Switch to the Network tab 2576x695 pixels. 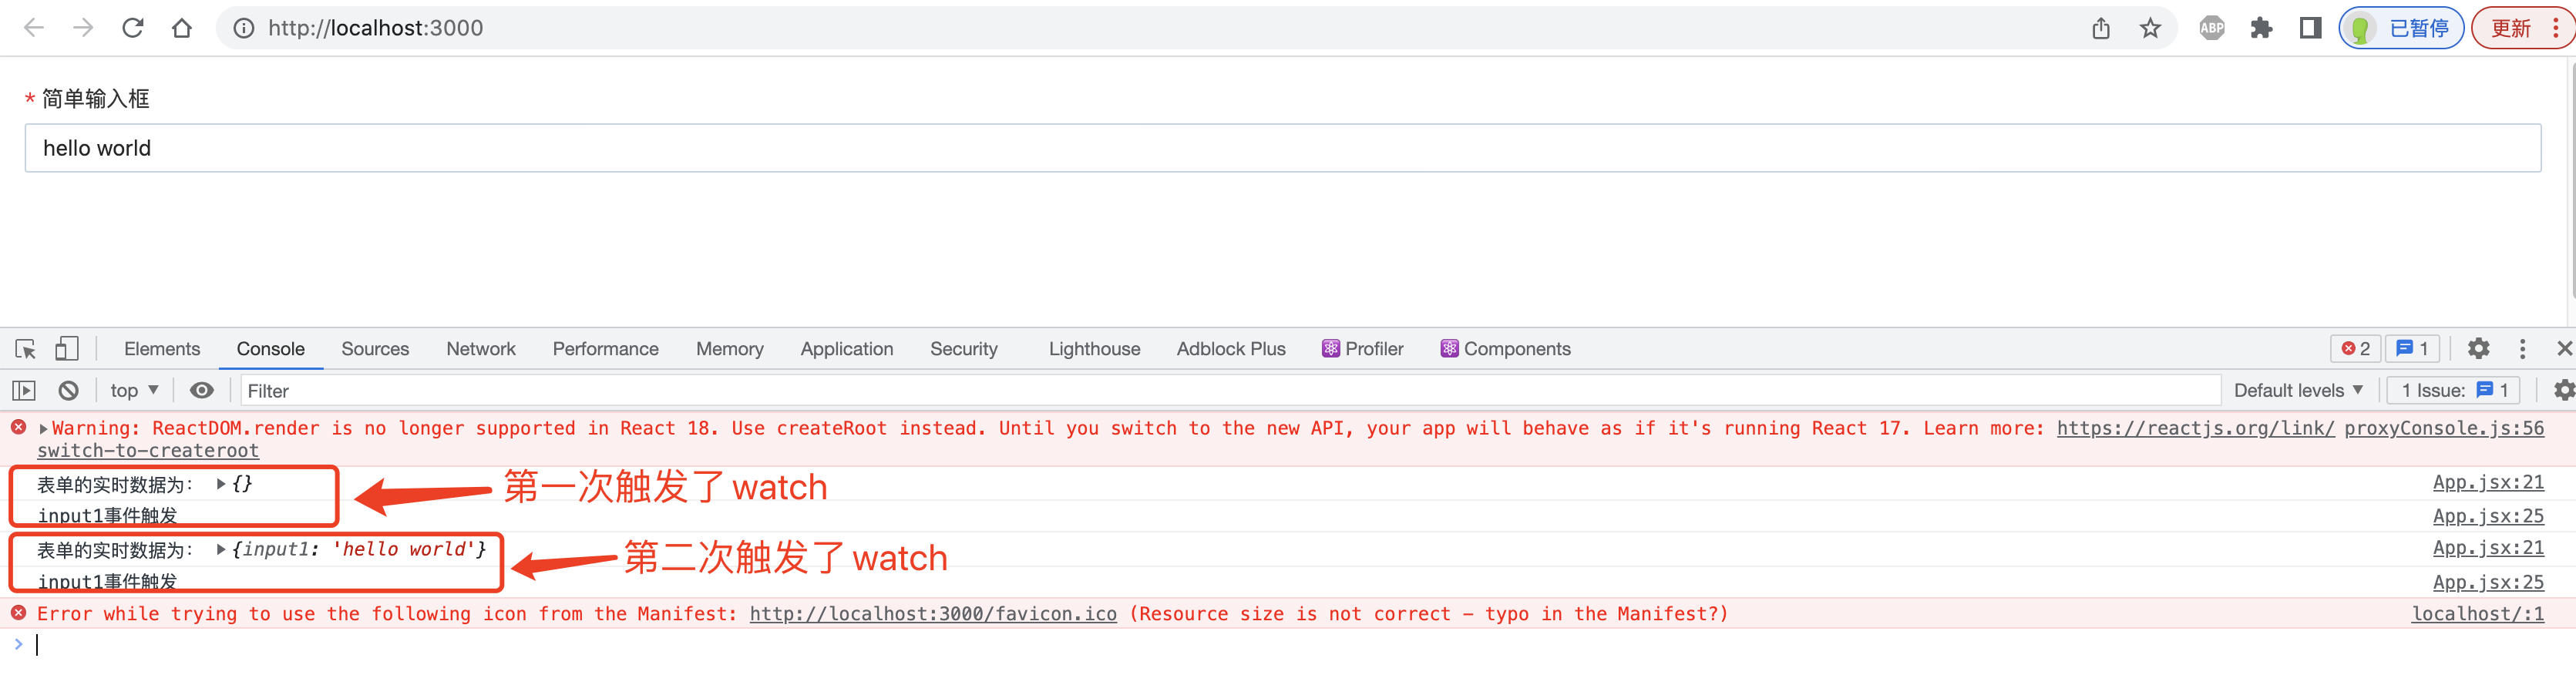coord(481,348)
